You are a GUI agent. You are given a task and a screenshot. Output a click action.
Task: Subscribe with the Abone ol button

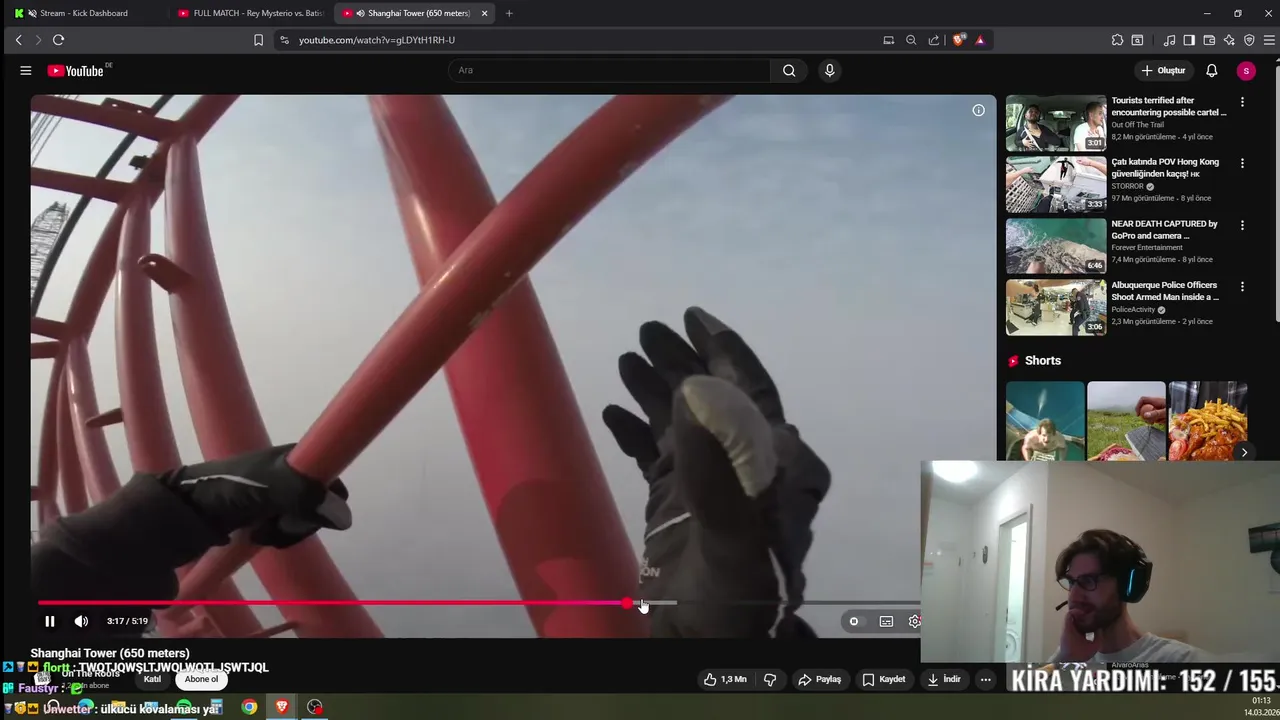pyautogui.click(x=201, y=679)
